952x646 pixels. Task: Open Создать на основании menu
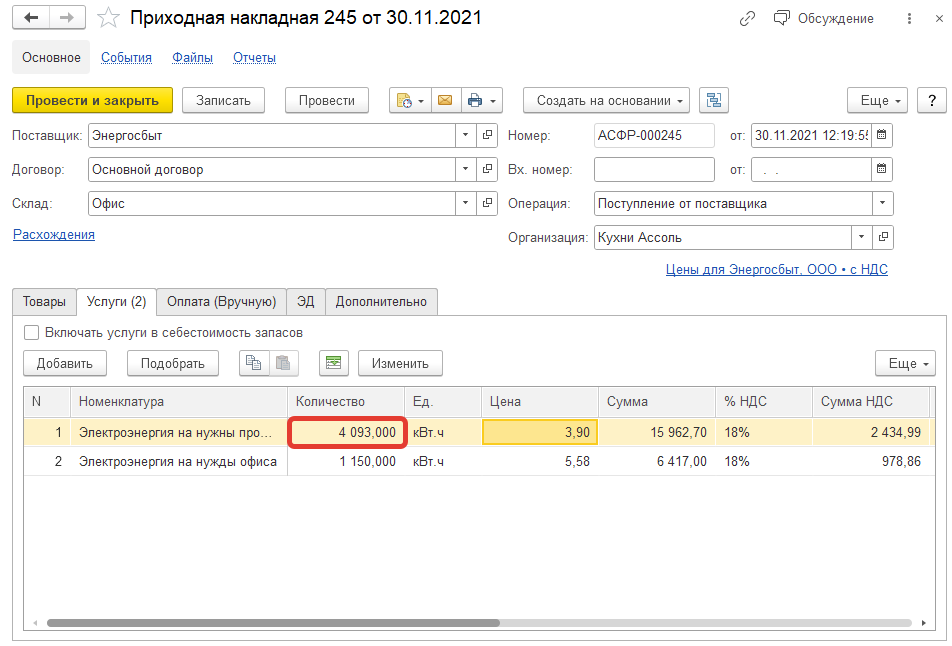pos(607,100)
